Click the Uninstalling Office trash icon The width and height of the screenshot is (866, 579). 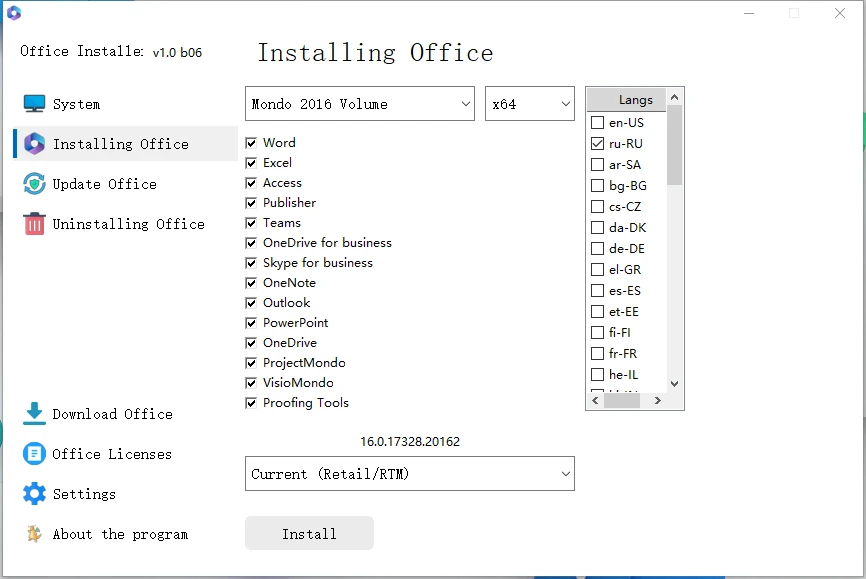34,224
